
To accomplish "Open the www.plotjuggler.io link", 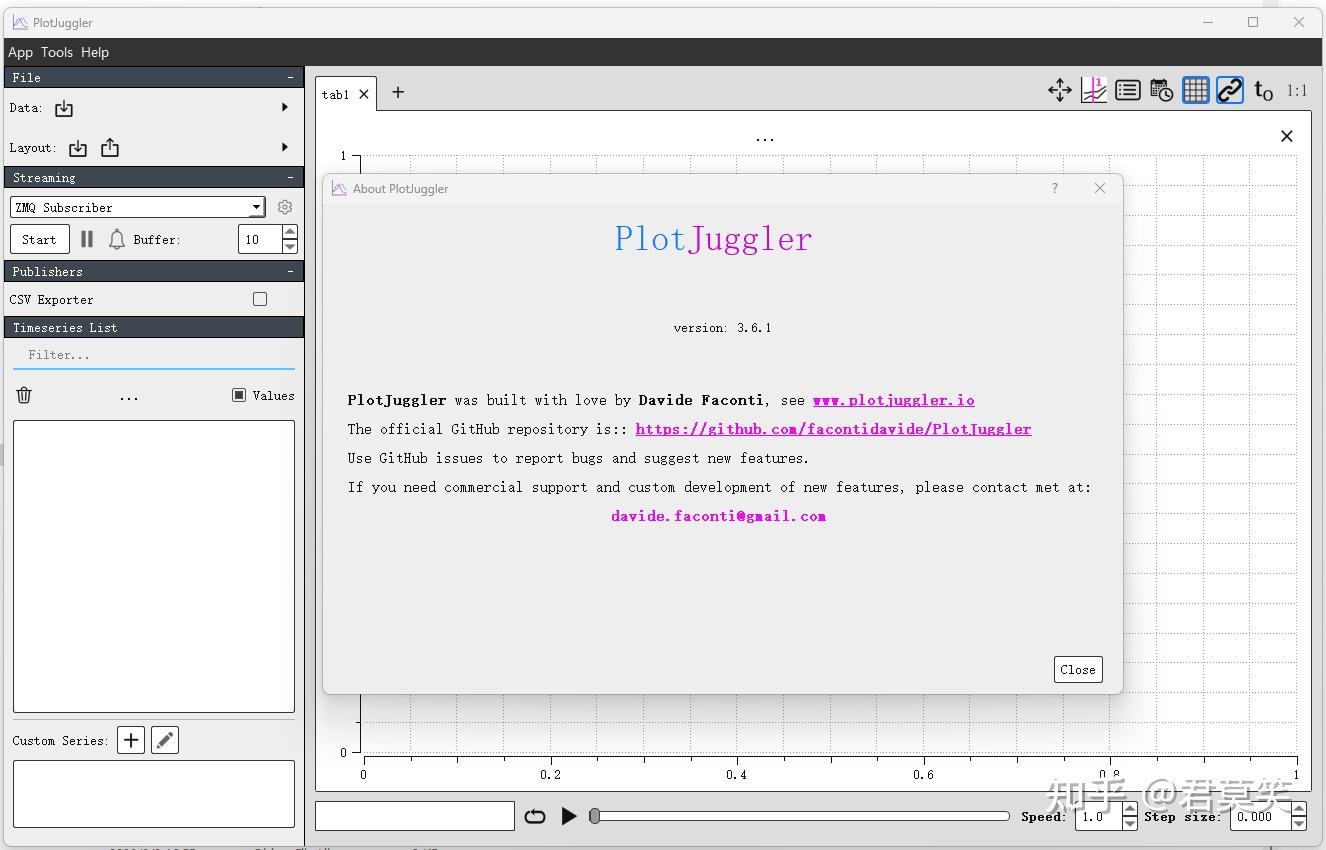I will [893, 399].
